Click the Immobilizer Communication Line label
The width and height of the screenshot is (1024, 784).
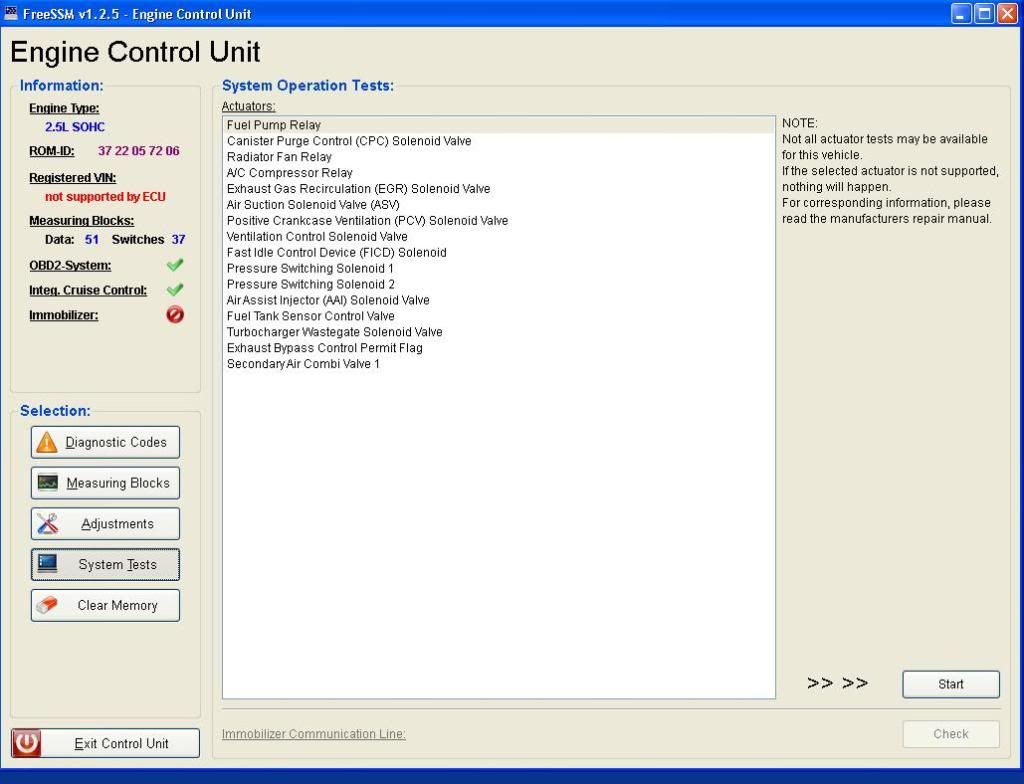(313, 734)
